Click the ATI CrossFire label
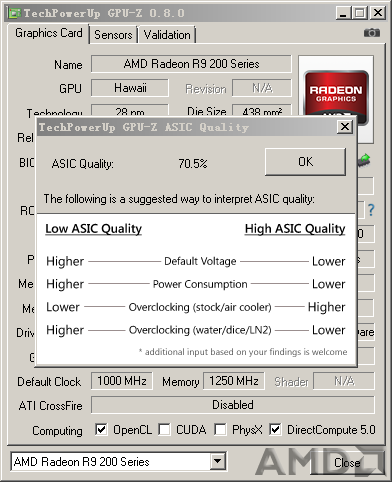 tap(50, 406)
